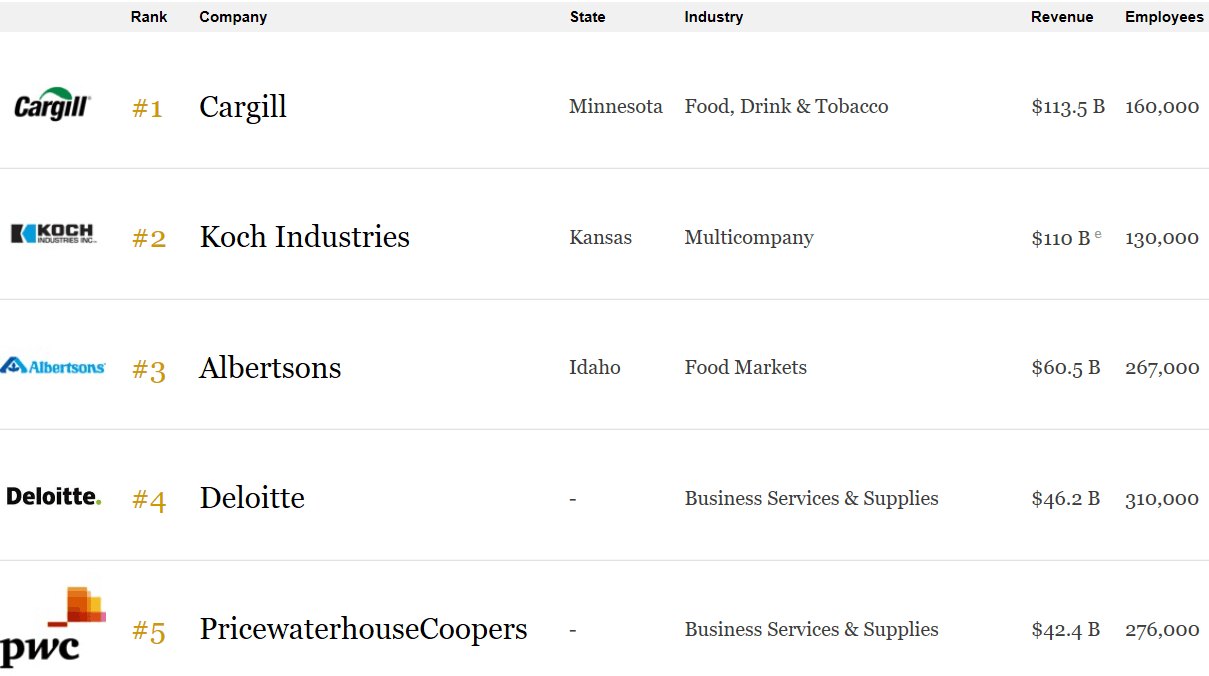Click the Koch Industries logo
Viewport: 1209px width, 676px height.
[53, 234]
